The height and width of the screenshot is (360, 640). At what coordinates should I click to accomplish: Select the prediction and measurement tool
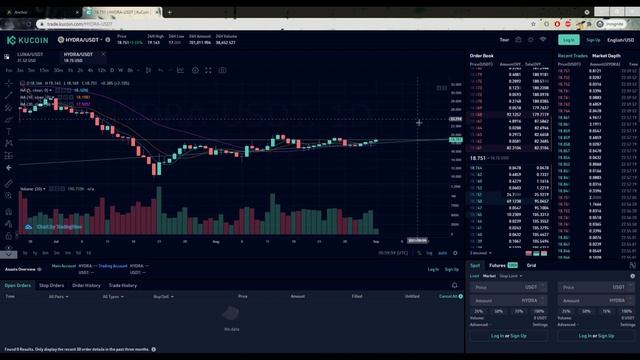click(9, 156)
